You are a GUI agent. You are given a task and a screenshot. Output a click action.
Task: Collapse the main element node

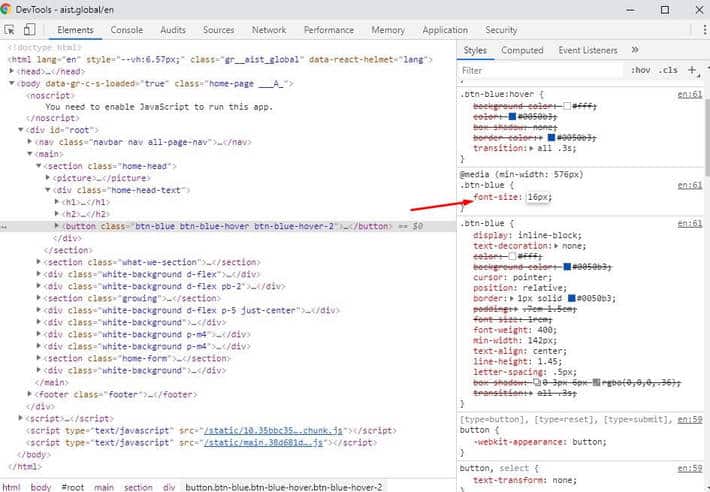(30, 153)
